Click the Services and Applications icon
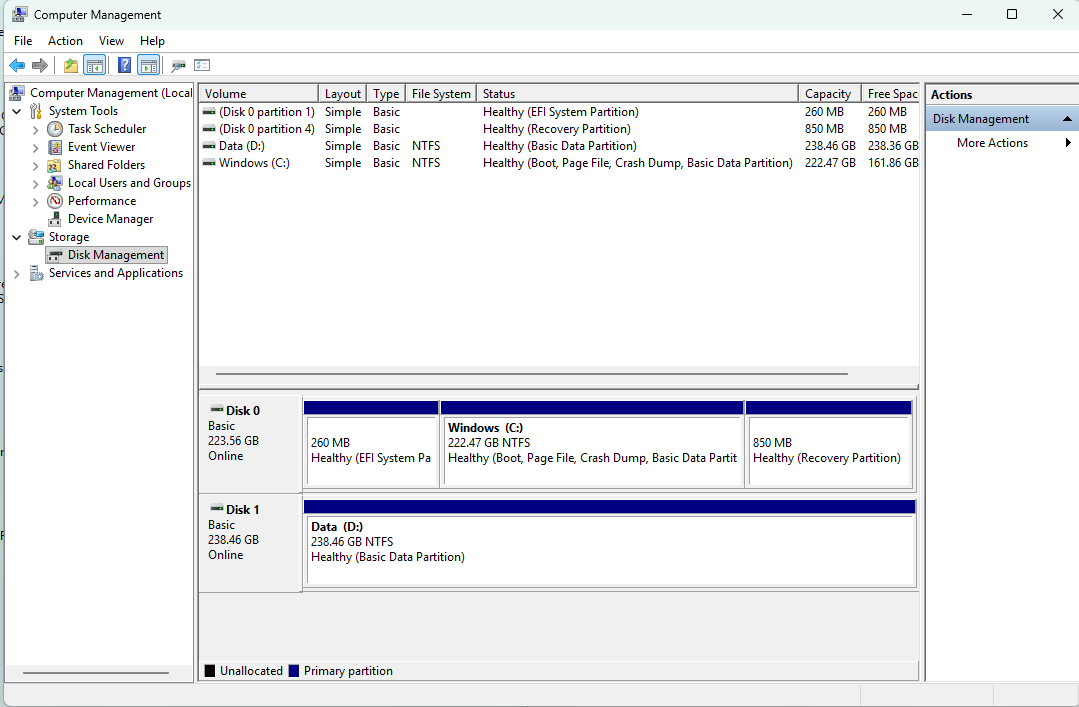Viewport: 1079px width, 707px height. (x=36, y=273)
